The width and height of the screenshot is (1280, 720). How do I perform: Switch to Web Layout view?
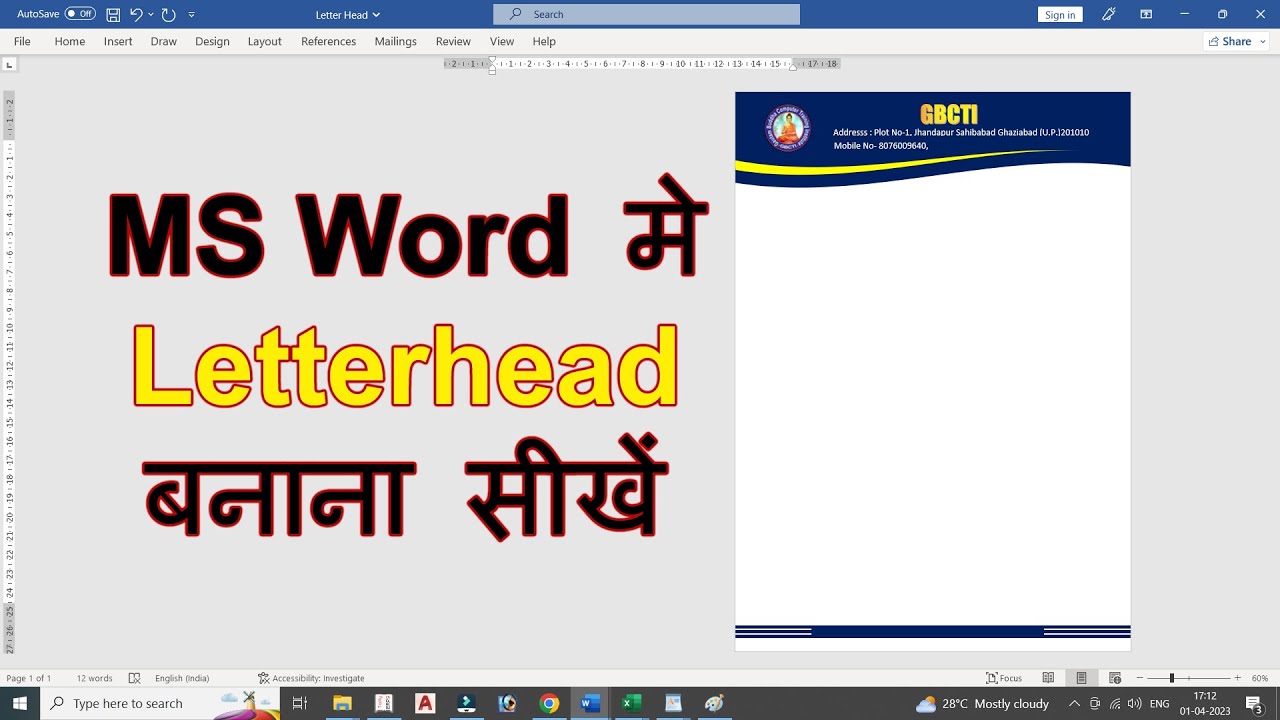click(1115, 678)
